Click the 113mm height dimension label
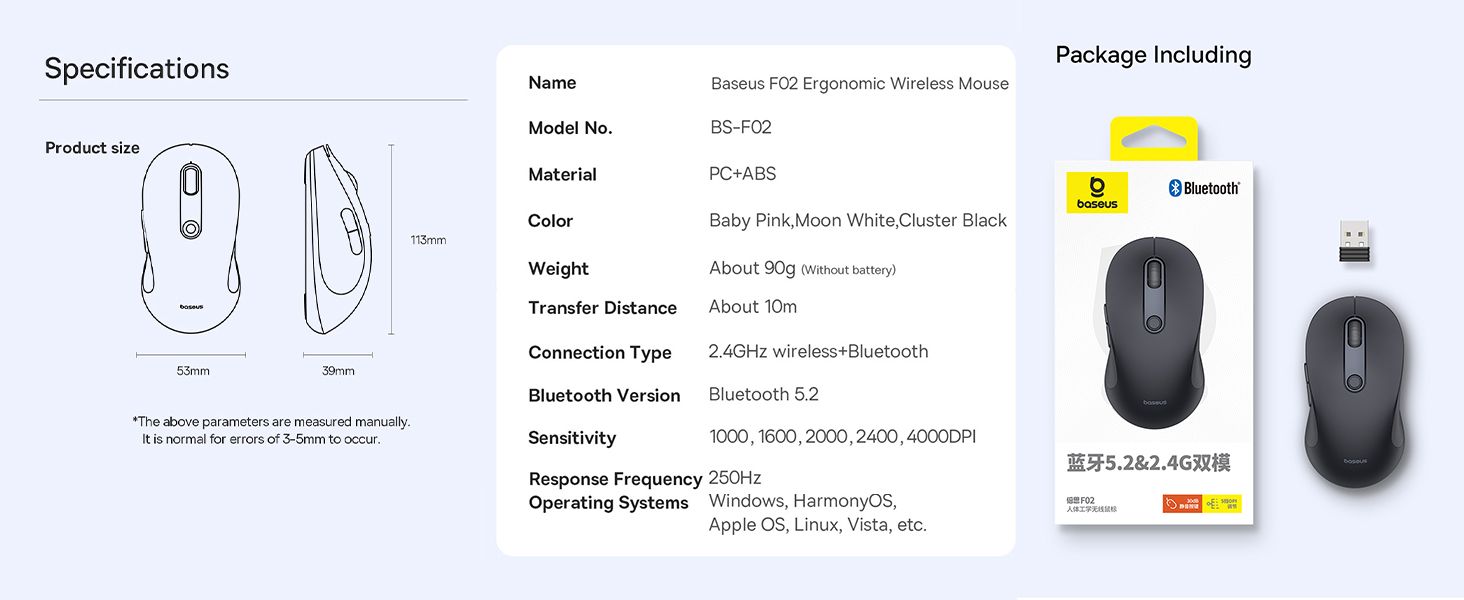 (428, 240)
